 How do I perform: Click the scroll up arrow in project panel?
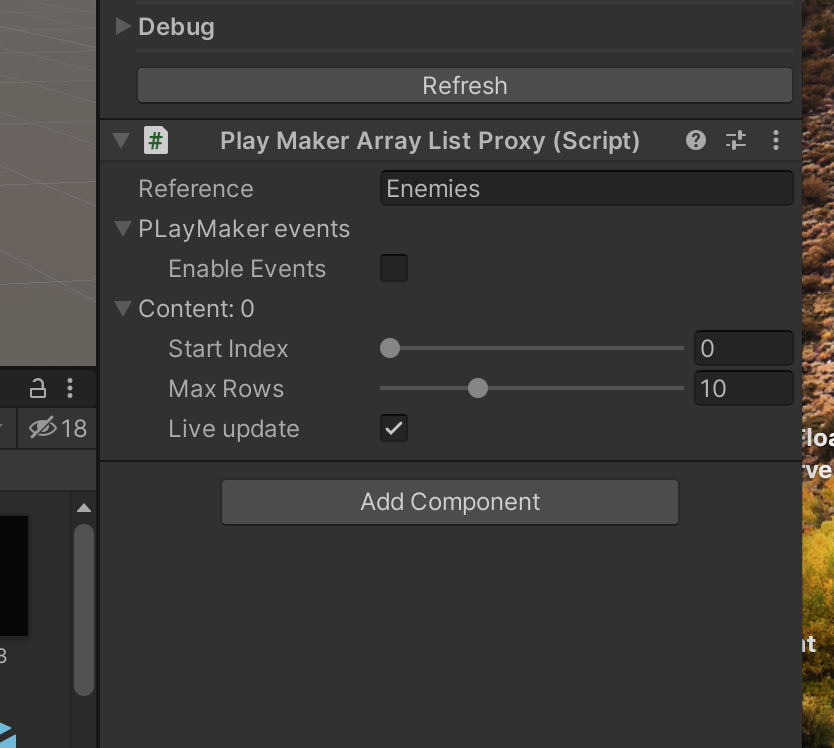[x=84, y=508]
